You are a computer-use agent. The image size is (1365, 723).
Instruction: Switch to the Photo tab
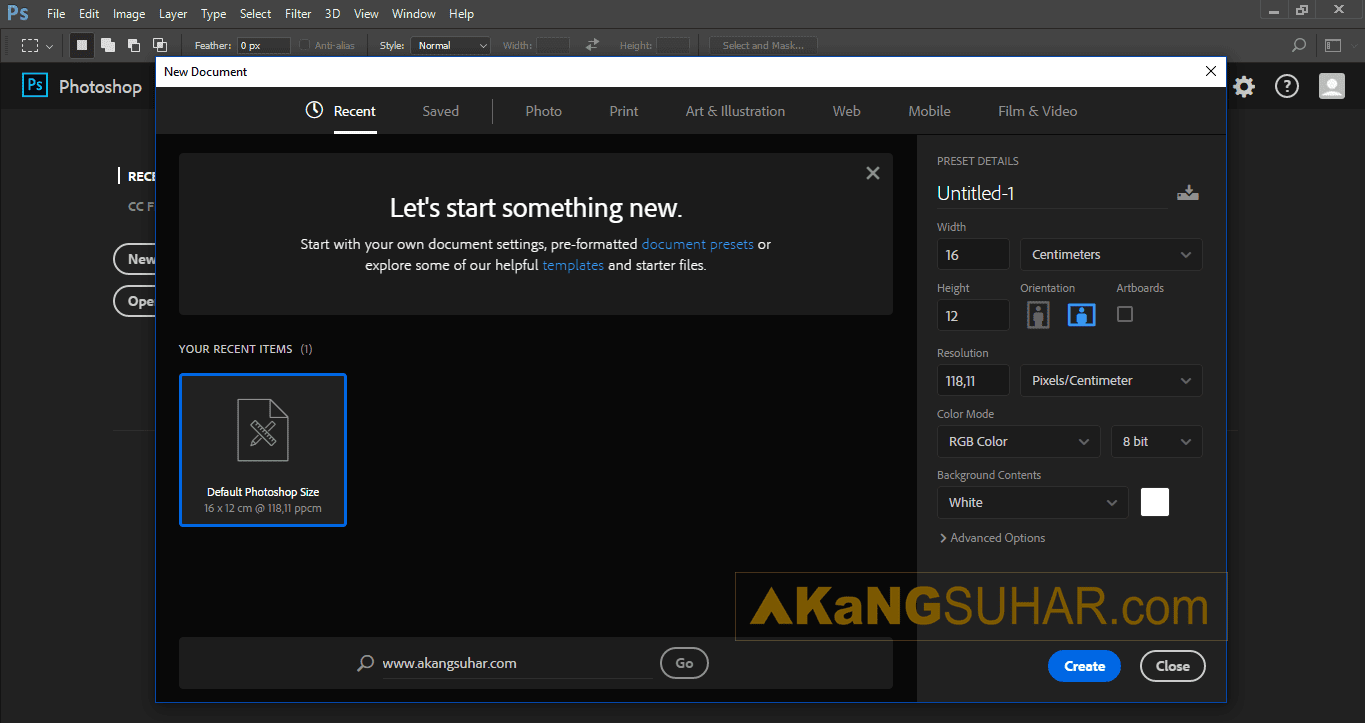(x=544, y=111)
